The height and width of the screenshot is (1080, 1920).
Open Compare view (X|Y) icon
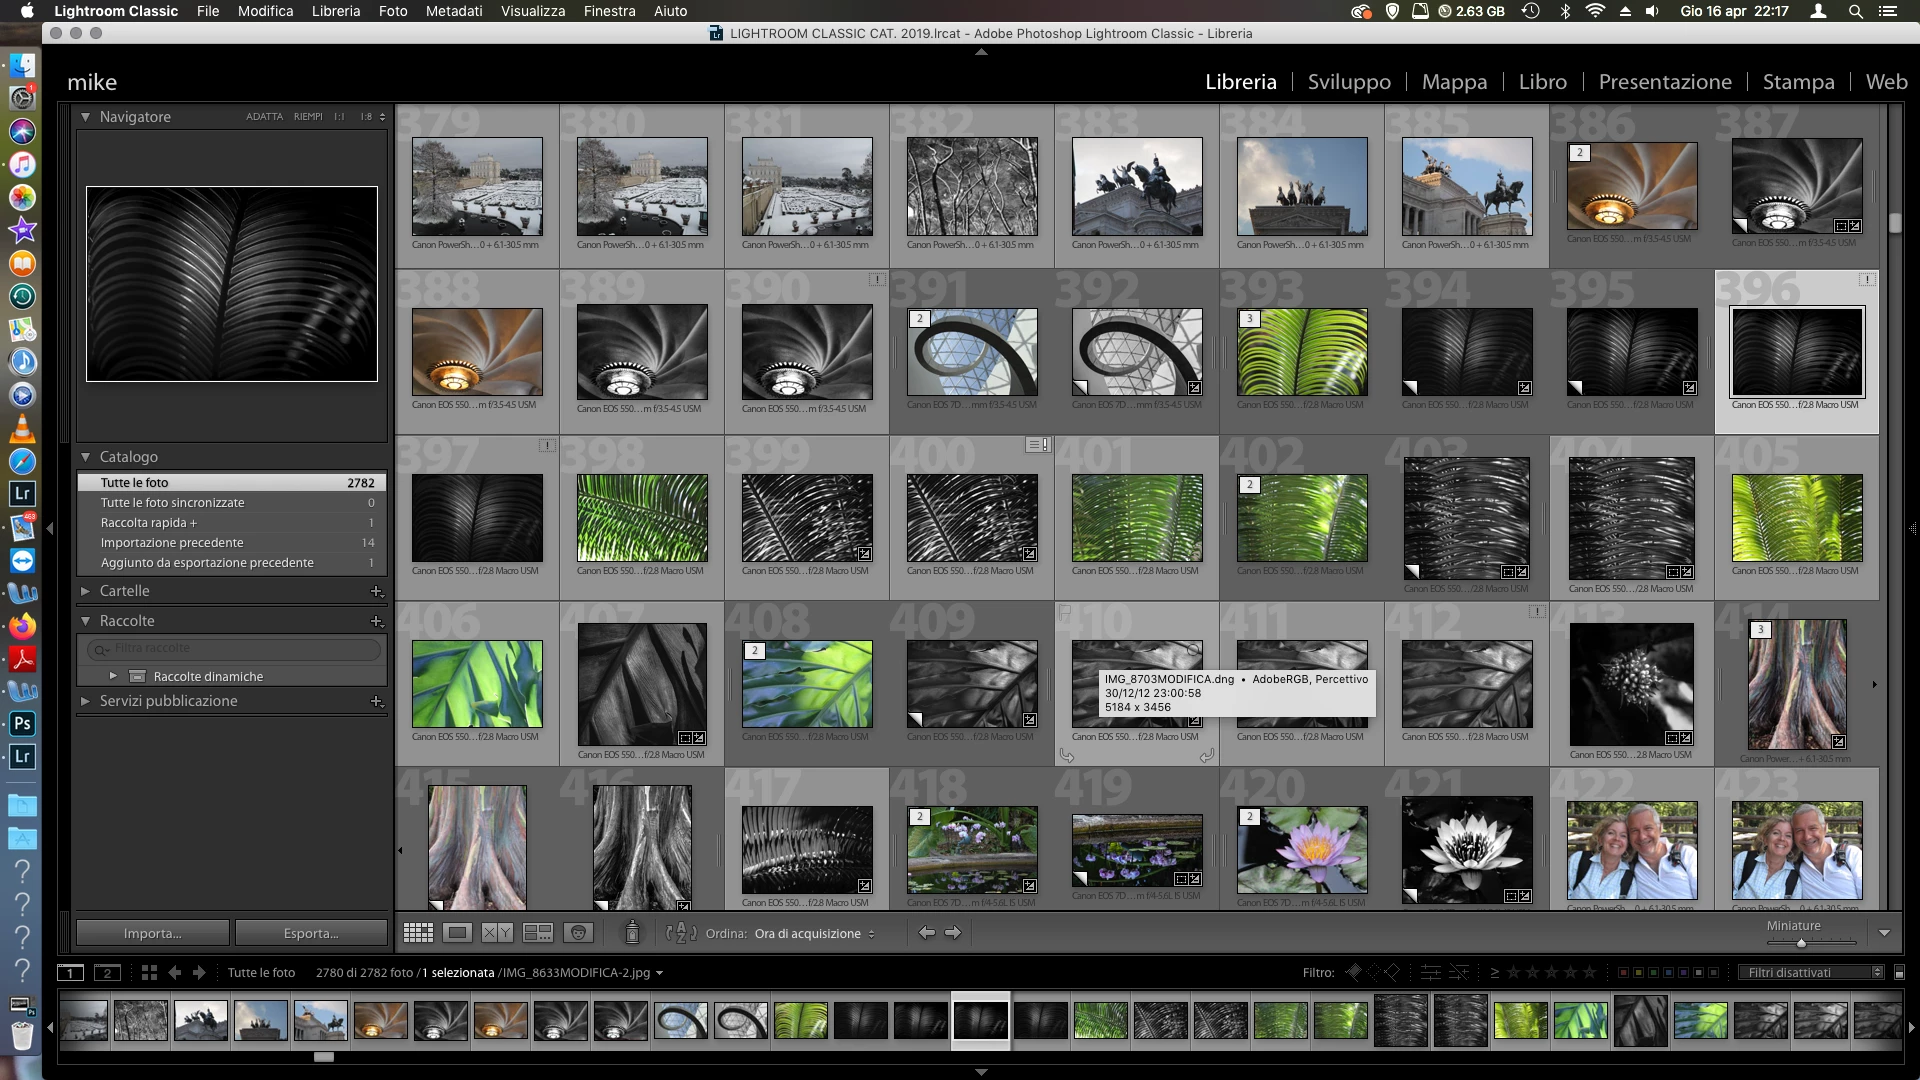(x=497, y=933)
